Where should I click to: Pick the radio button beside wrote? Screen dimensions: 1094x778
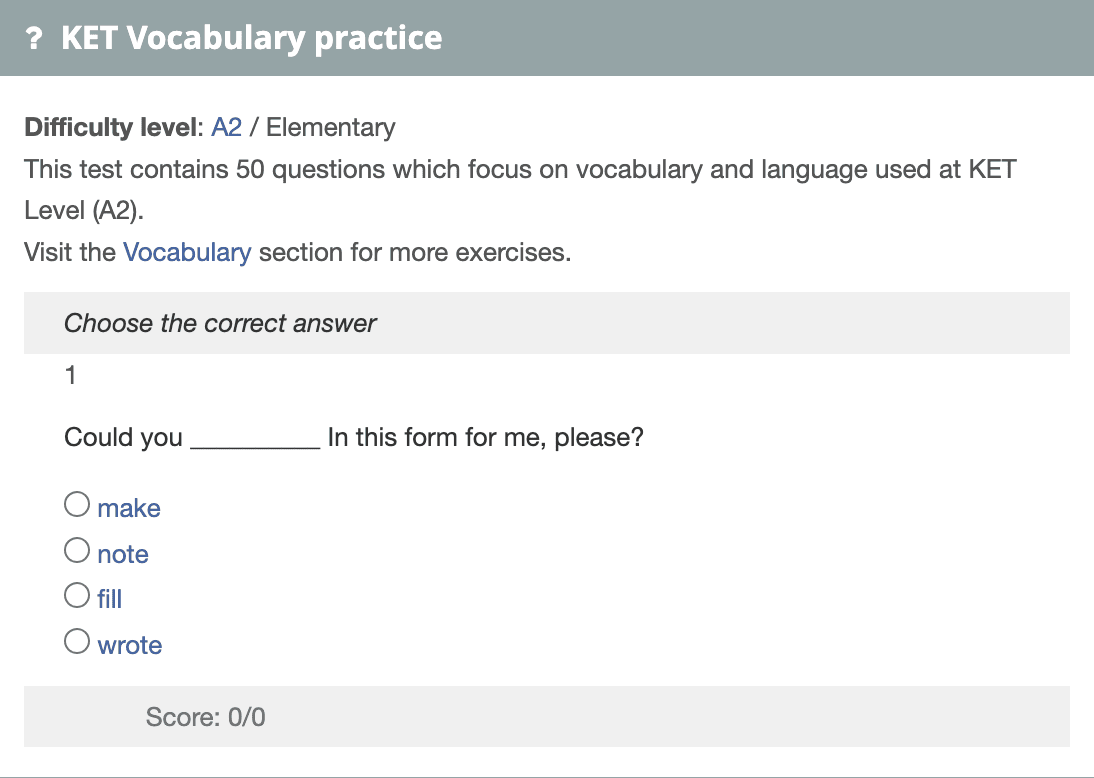click(77, 641)
